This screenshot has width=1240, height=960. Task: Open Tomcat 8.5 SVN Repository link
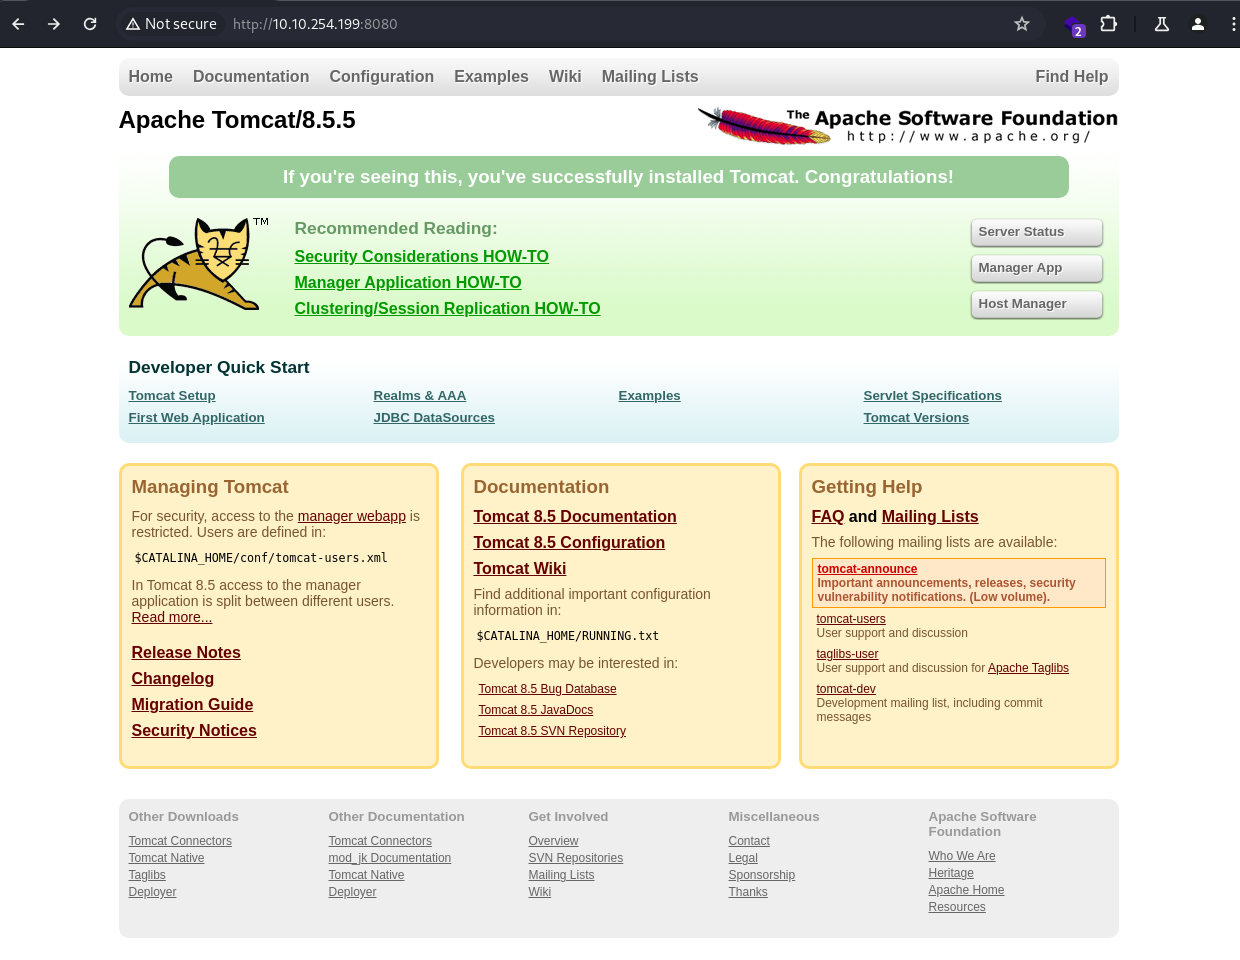click(552, 731)
